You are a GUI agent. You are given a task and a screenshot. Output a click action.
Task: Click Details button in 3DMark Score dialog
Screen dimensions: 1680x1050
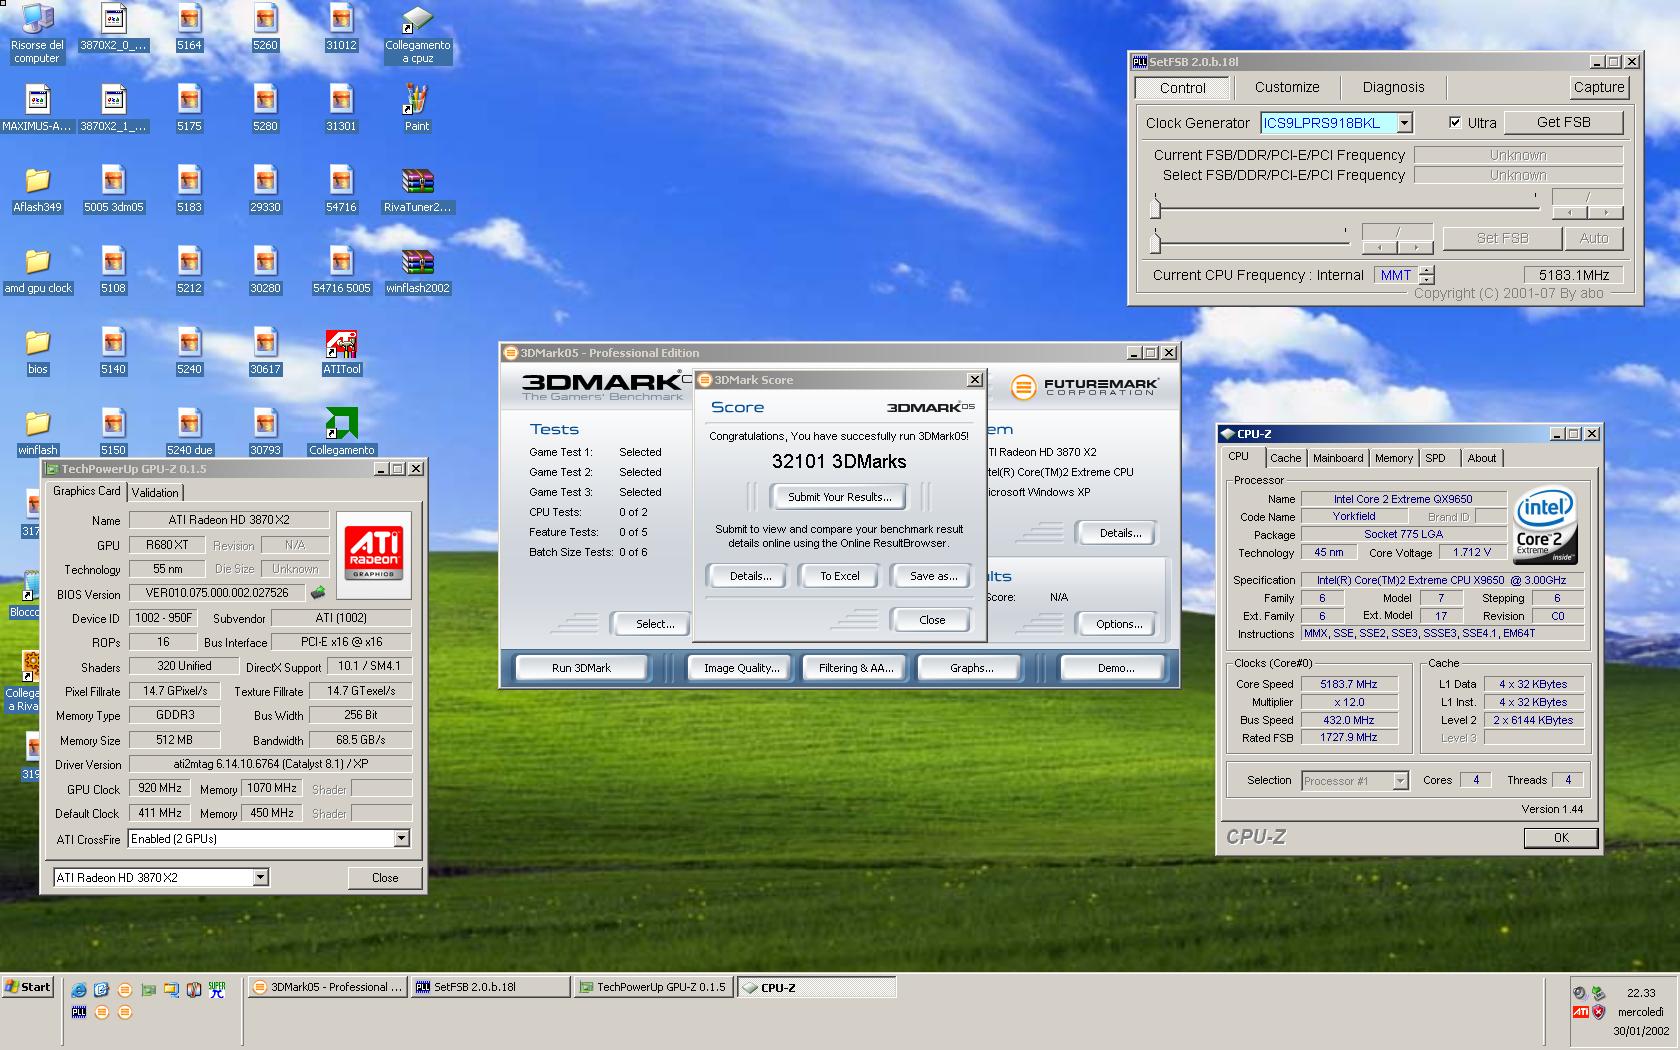tap(750, 576)
